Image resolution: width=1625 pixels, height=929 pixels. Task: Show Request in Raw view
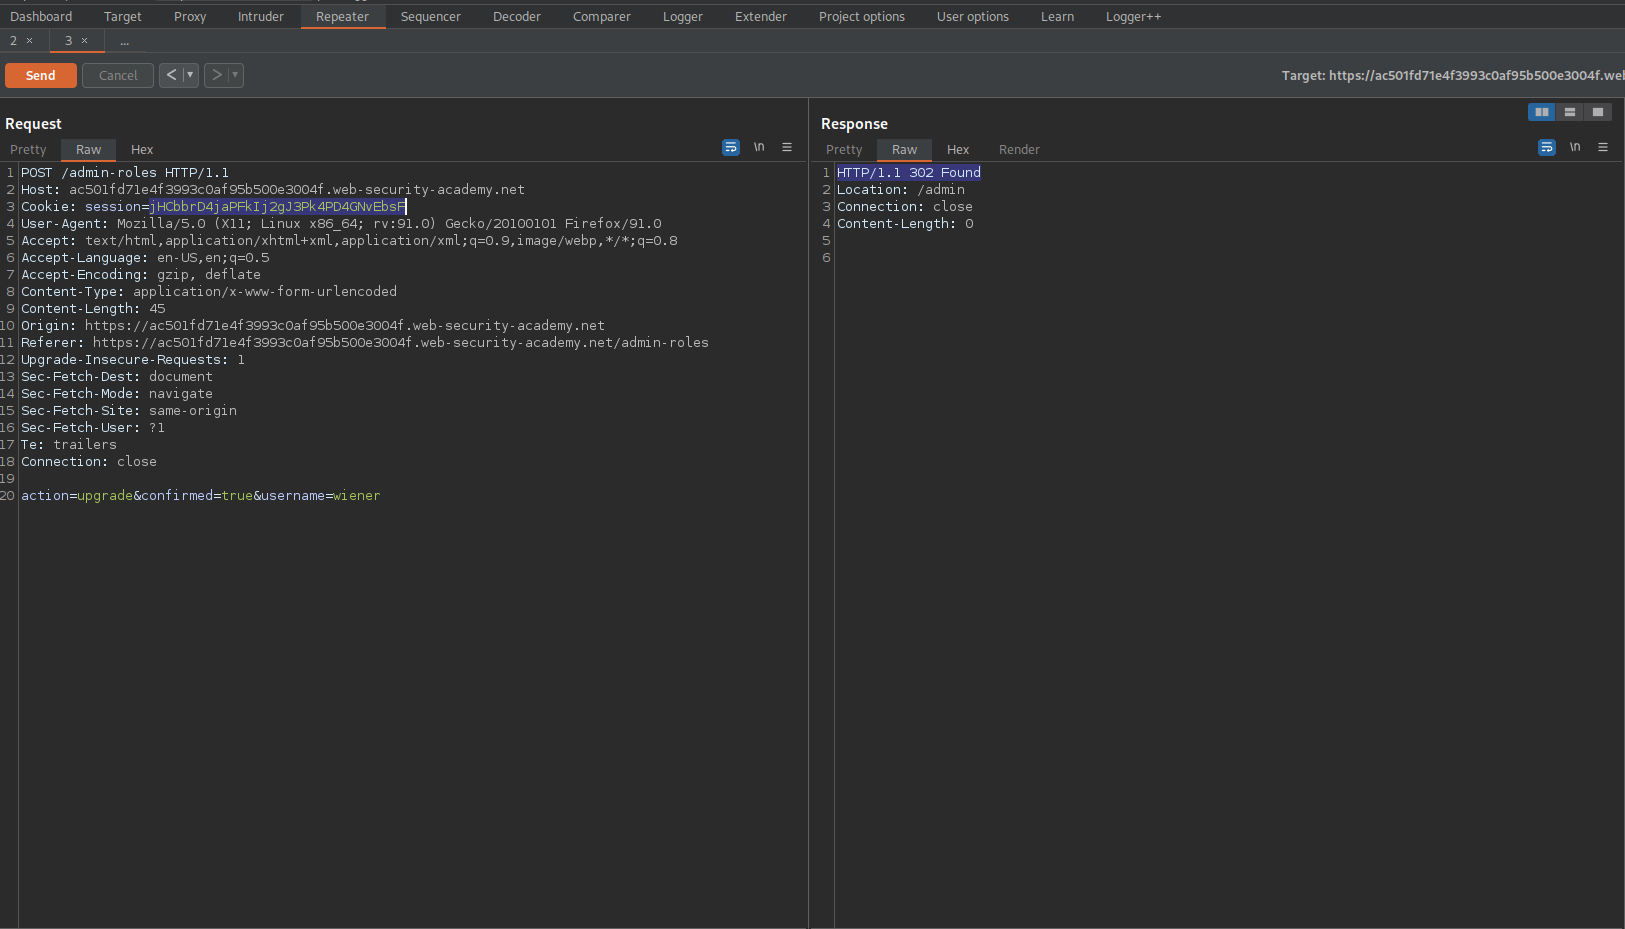tap(89, 149)
